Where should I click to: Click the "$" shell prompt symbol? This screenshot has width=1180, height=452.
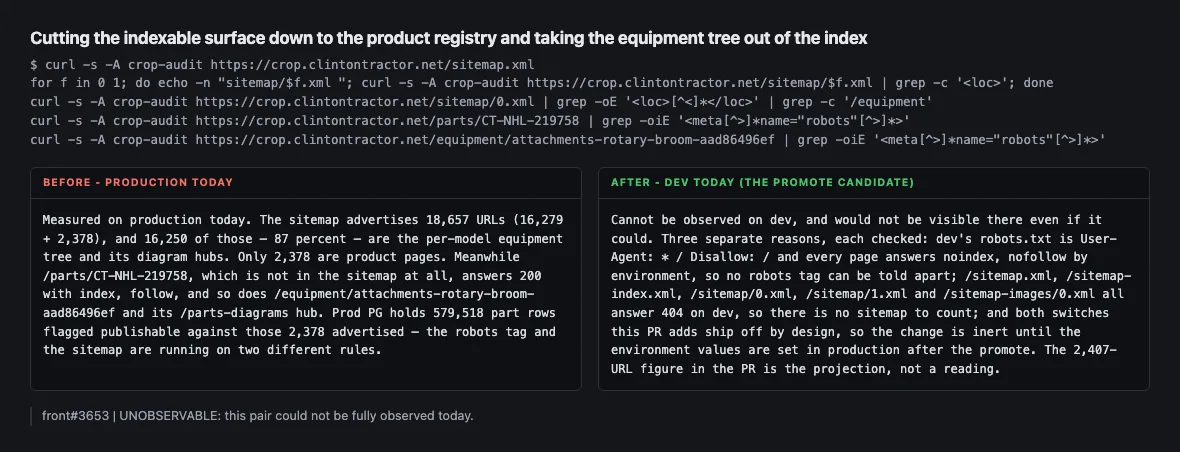pos(33,65)
